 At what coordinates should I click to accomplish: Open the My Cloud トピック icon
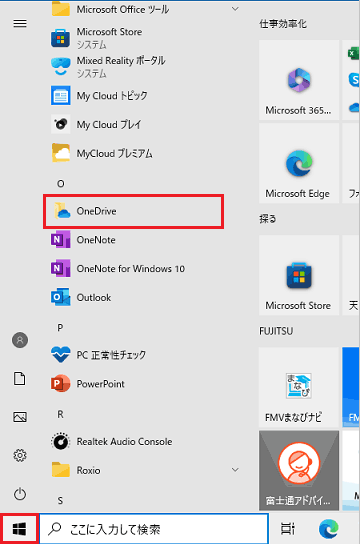pyautogui.click(x=61, y=95)
